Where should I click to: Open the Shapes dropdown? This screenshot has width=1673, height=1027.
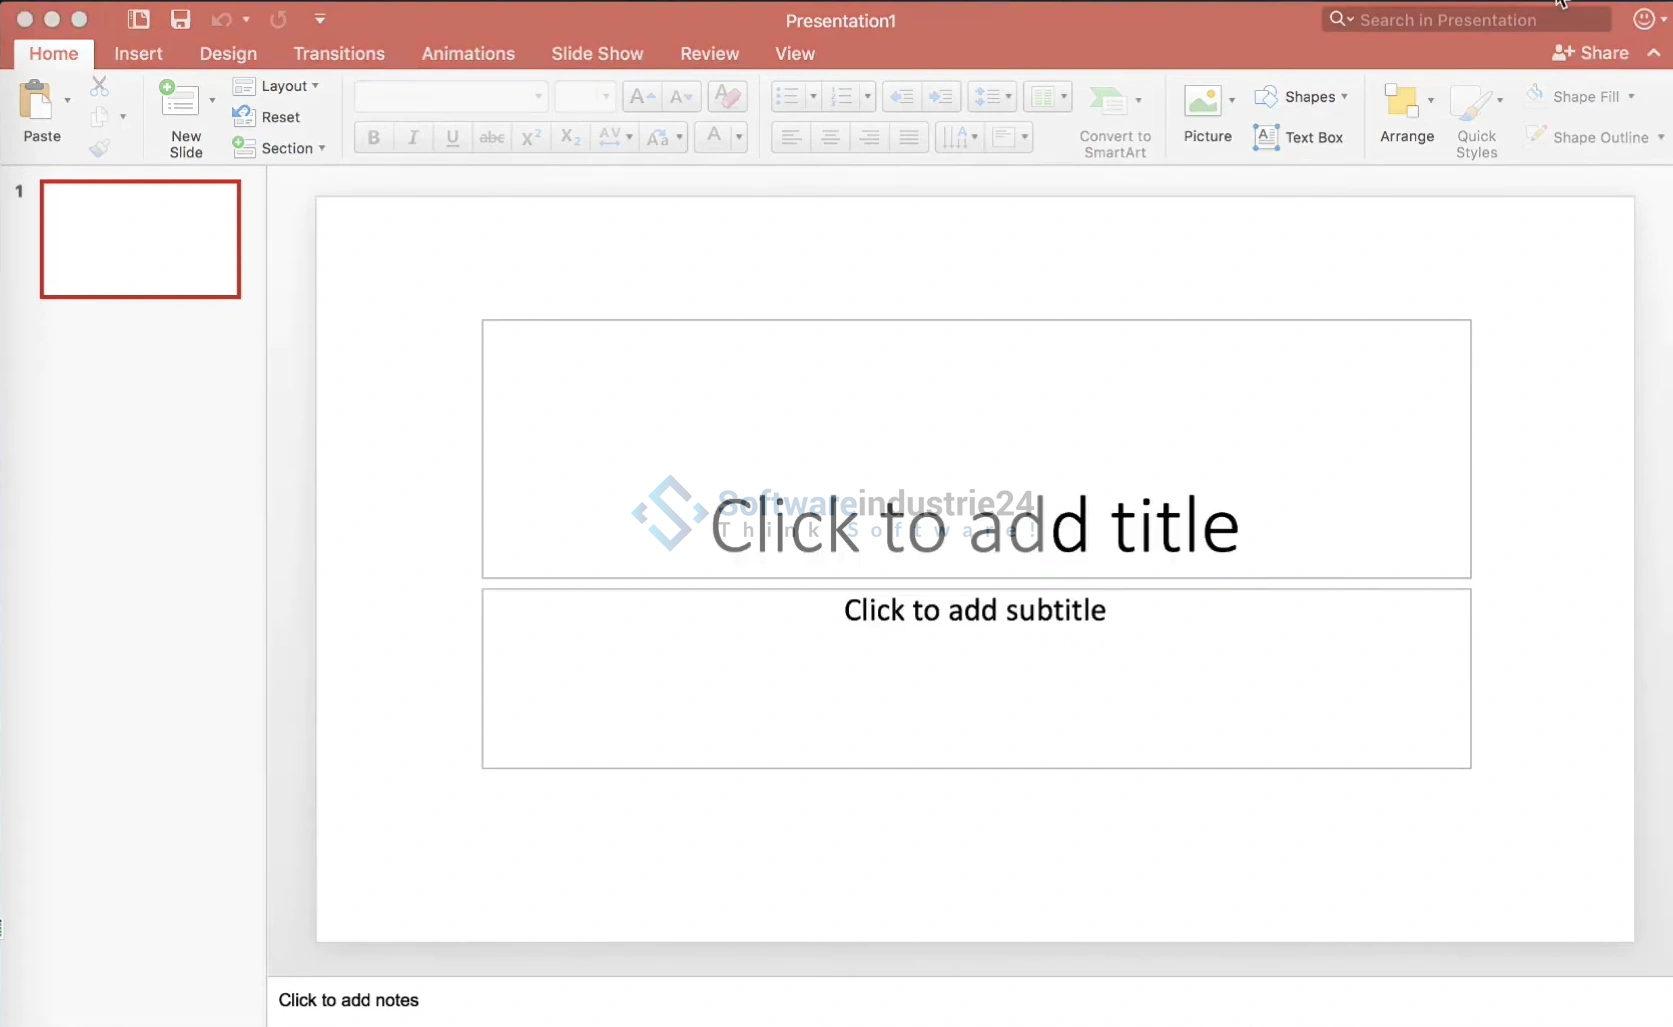coord(1301,97)
